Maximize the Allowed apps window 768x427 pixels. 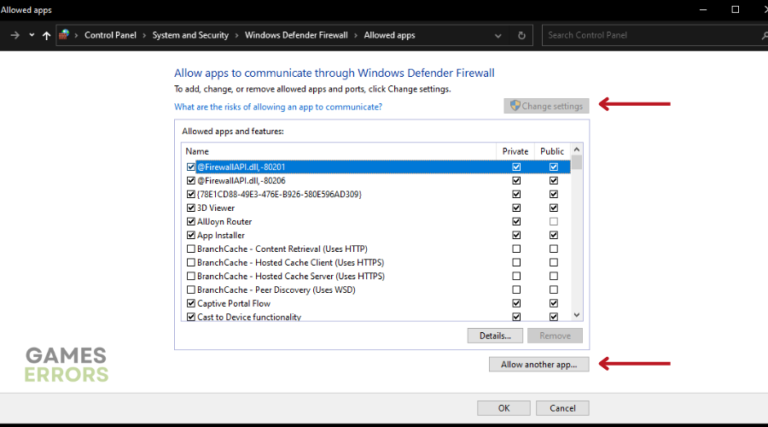pyautogui.click(x=735, y=9)
